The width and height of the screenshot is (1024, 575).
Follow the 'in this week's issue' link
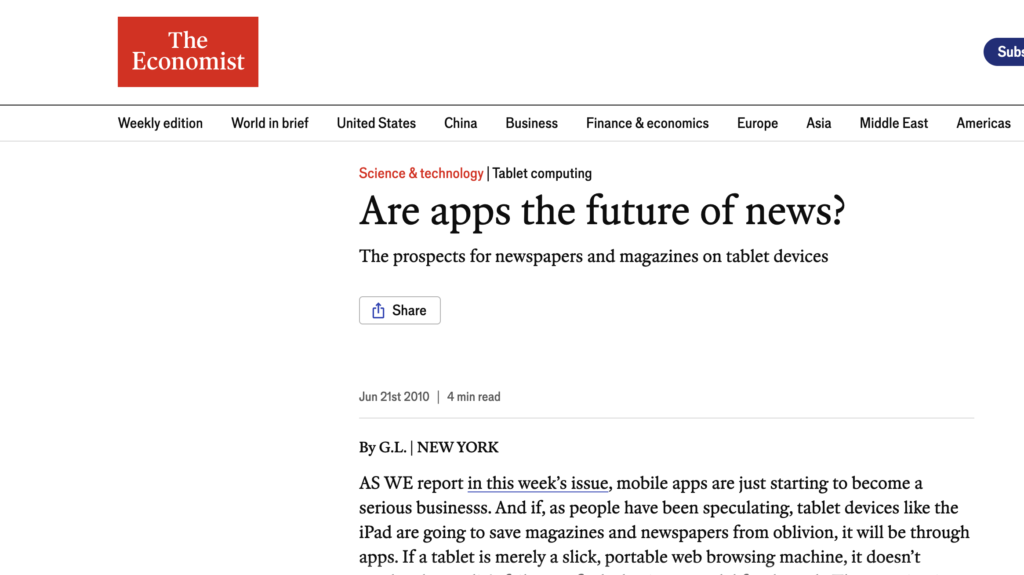tap(537, 483)
